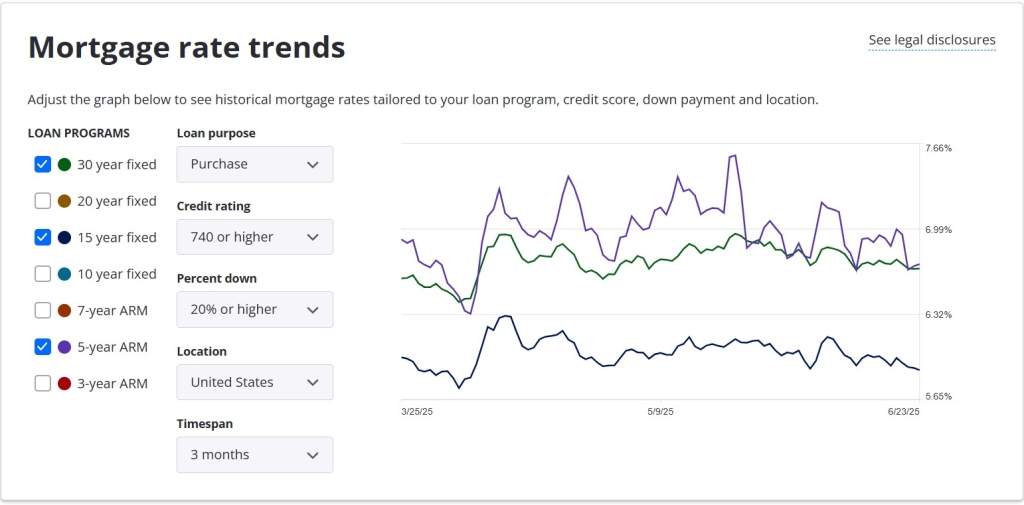Change the Location dropdown selection
The width and height of the screenshot is (1024, 505).
(255, 382)
